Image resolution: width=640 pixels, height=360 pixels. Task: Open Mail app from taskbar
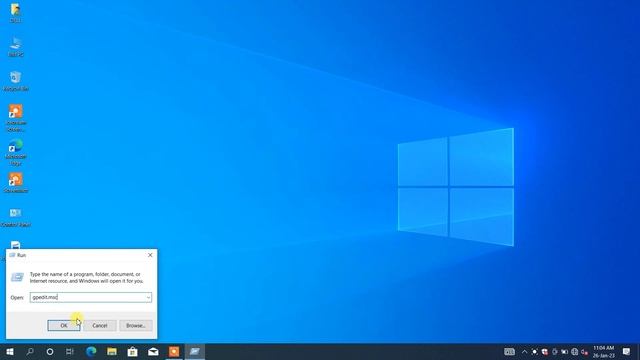click(153, 351)
